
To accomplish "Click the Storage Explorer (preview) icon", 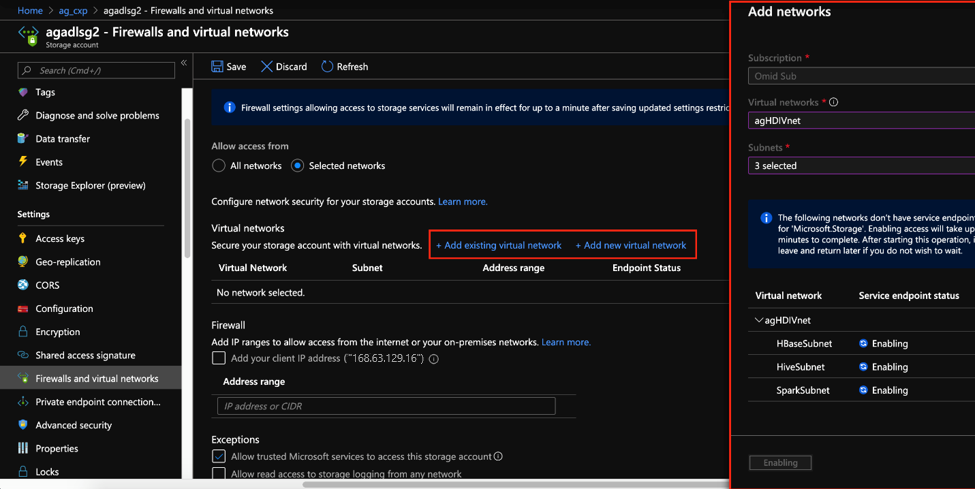I will pos(23,185).
